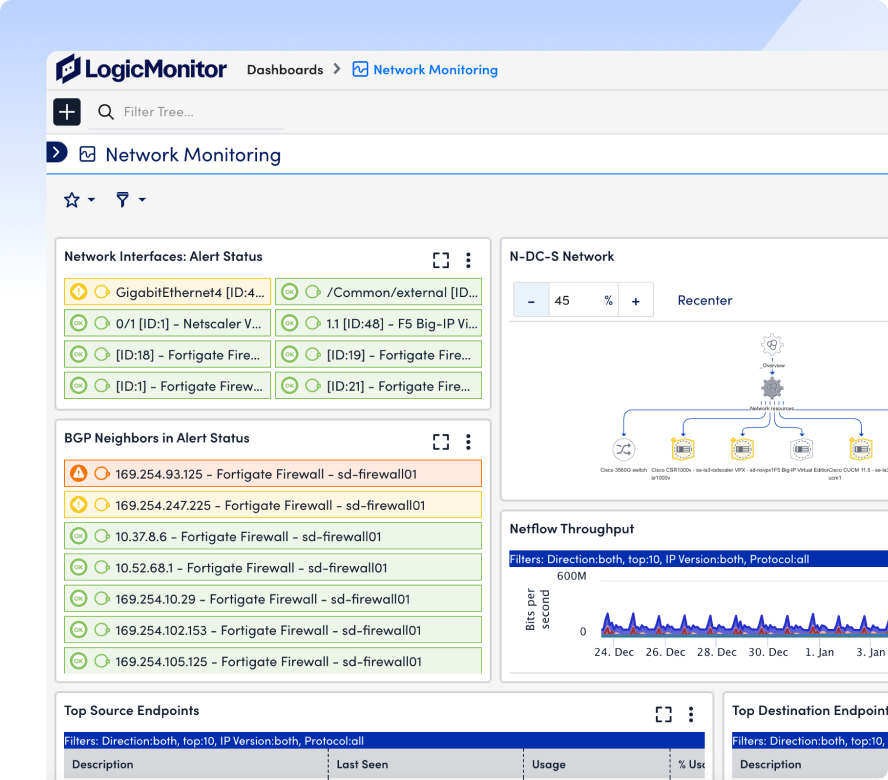Increase topology map zoom with plus button

tap(635, 300)
